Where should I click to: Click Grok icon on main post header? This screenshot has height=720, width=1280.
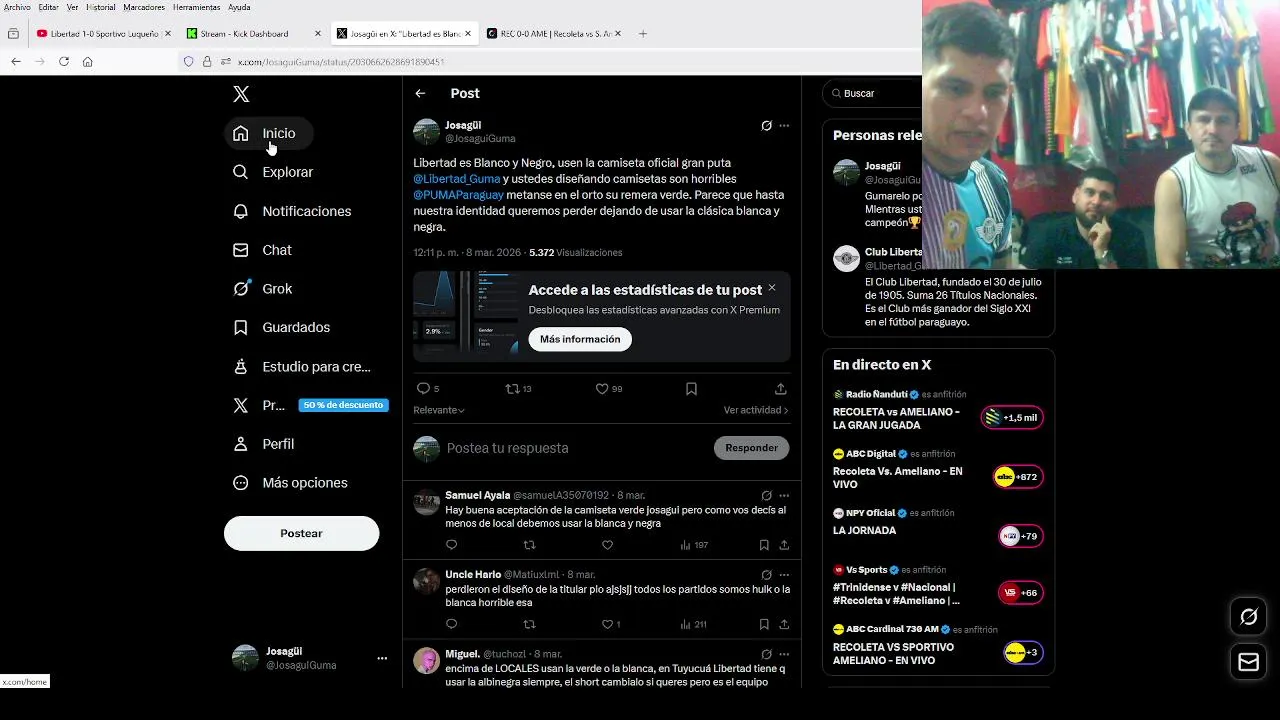[x=766, y=126]
